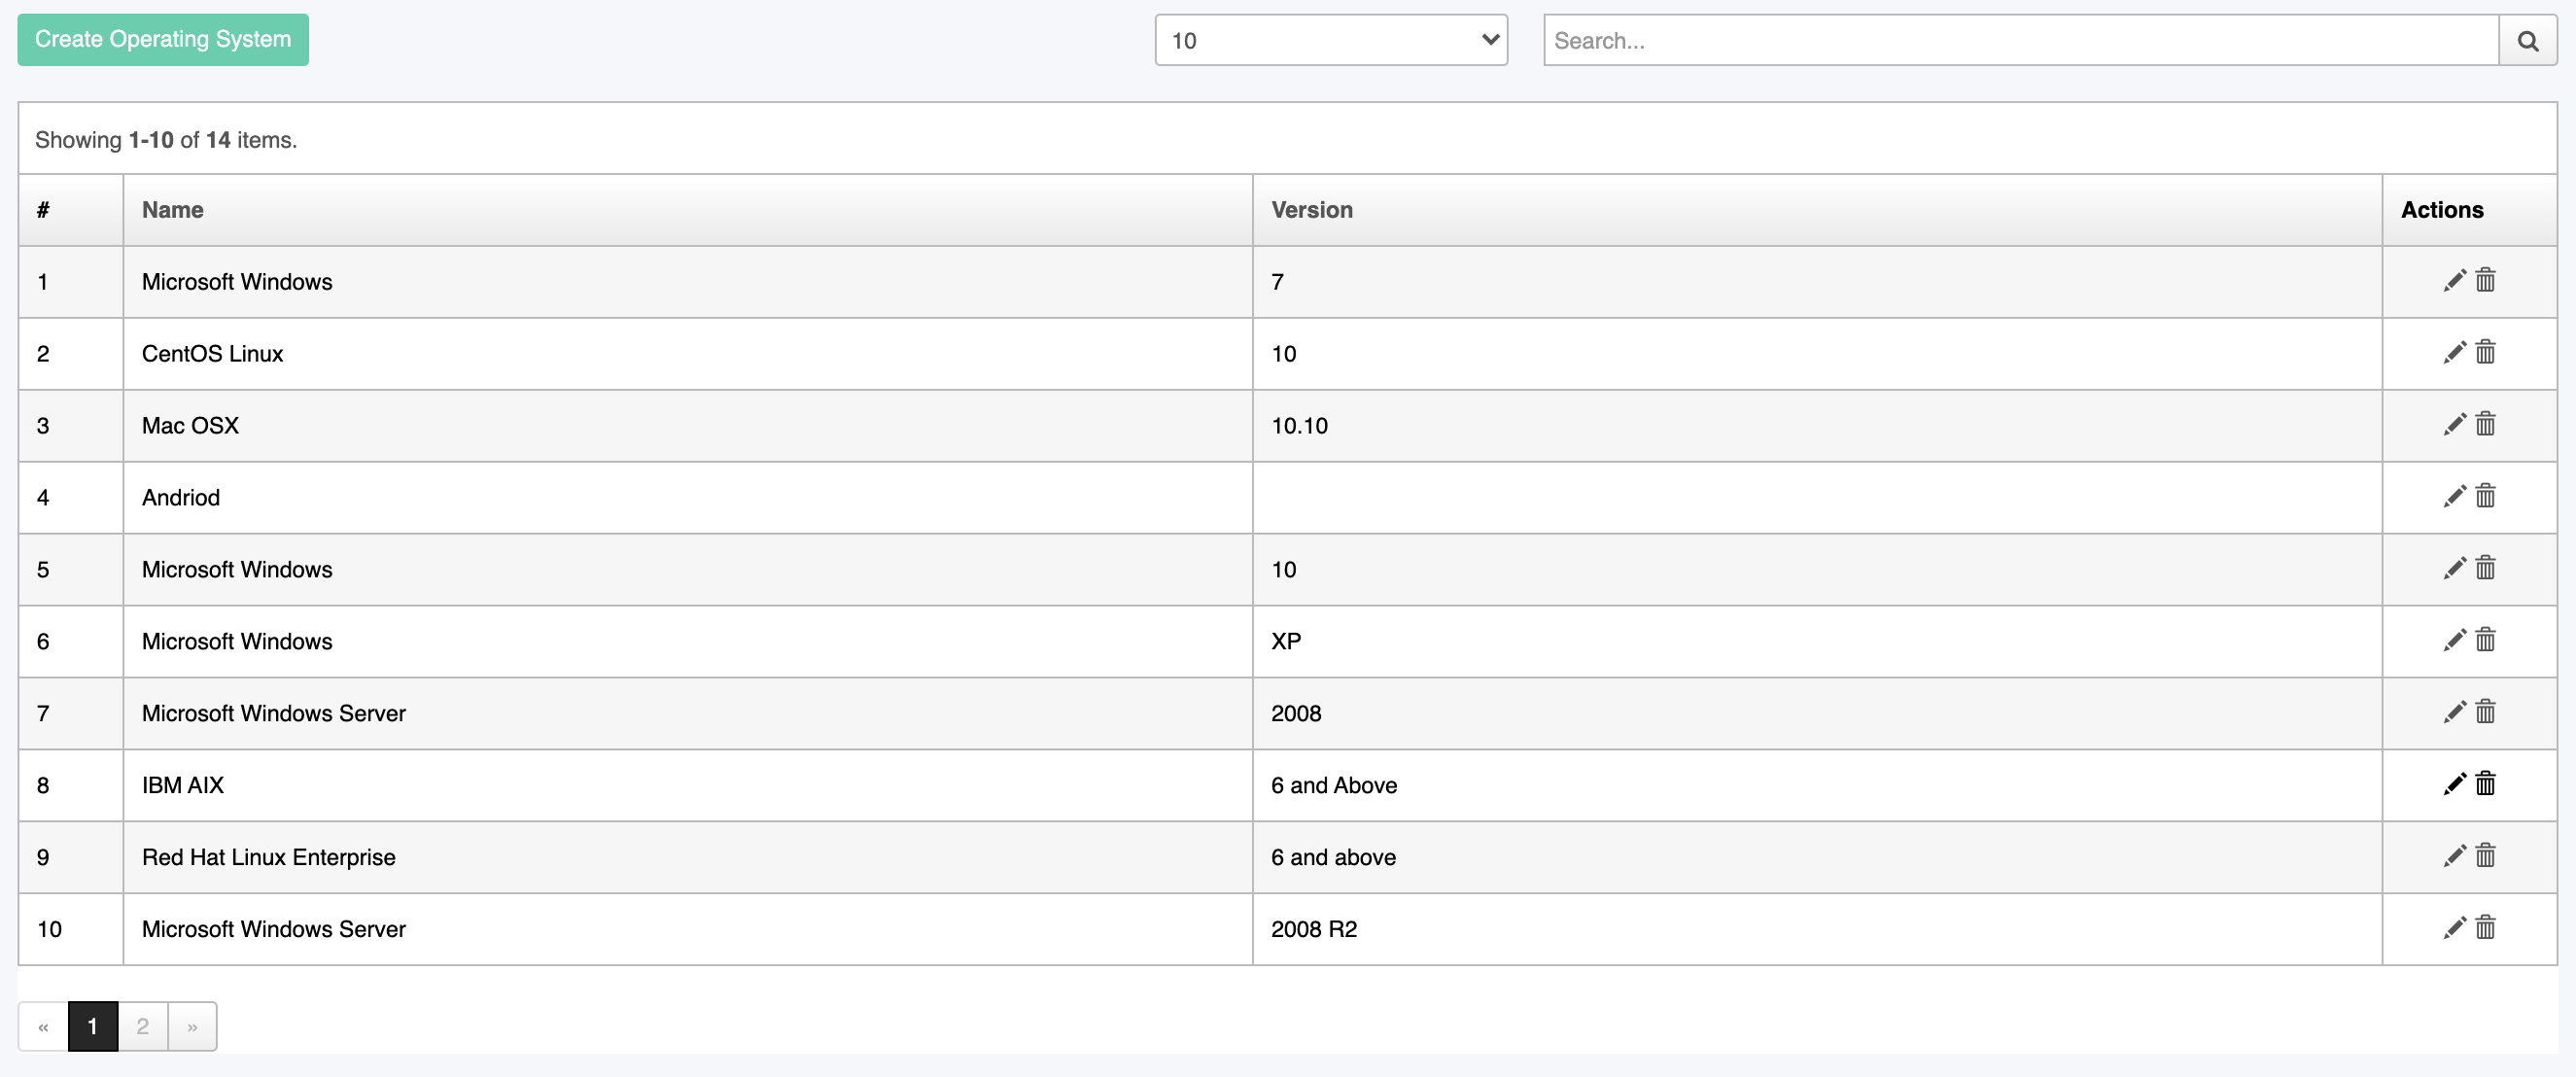Go to the next page arrow »
The width and height of the screenshot is (2576, 1077).
[192, 1026]
